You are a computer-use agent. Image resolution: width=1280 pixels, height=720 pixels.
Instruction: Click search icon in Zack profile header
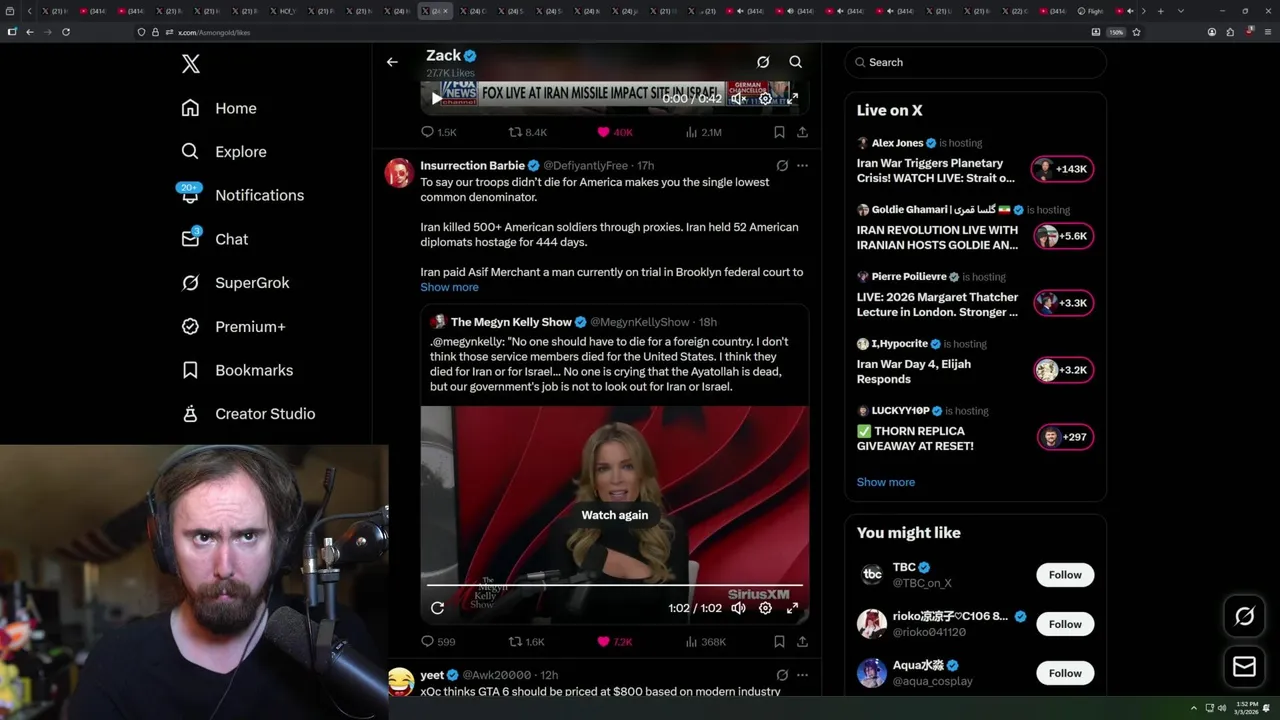tap(796, 62)
